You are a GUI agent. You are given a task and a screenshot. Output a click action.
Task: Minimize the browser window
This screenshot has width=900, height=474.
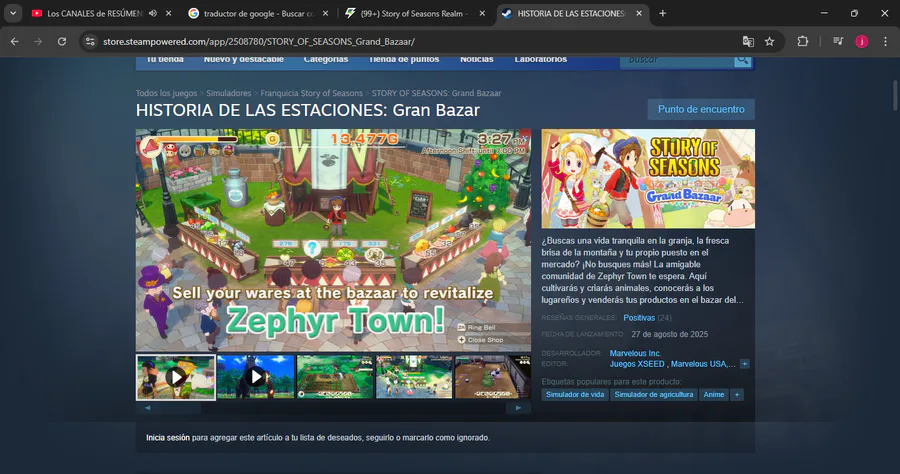point(824,13)
